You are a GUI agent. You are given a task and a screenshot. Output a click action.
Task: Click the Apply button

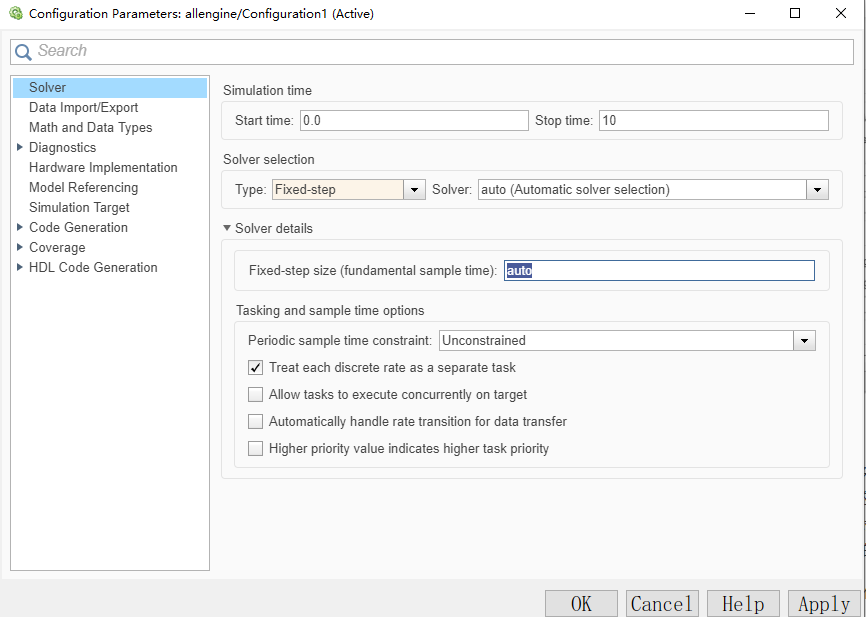(824, 604)
